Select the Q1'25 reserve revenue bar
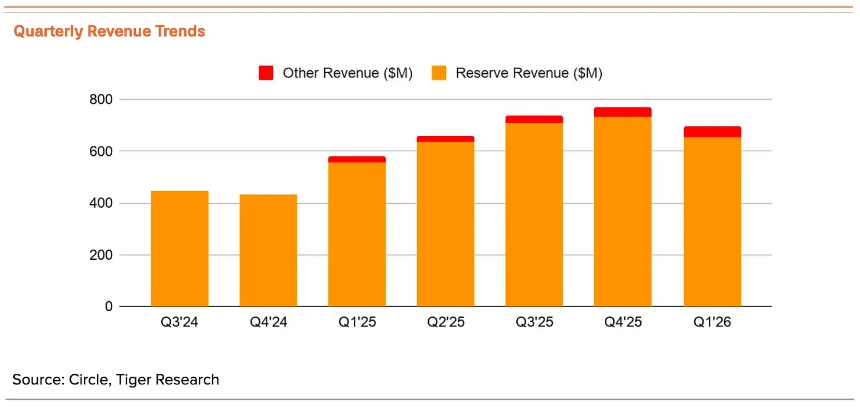 (357, 234)
